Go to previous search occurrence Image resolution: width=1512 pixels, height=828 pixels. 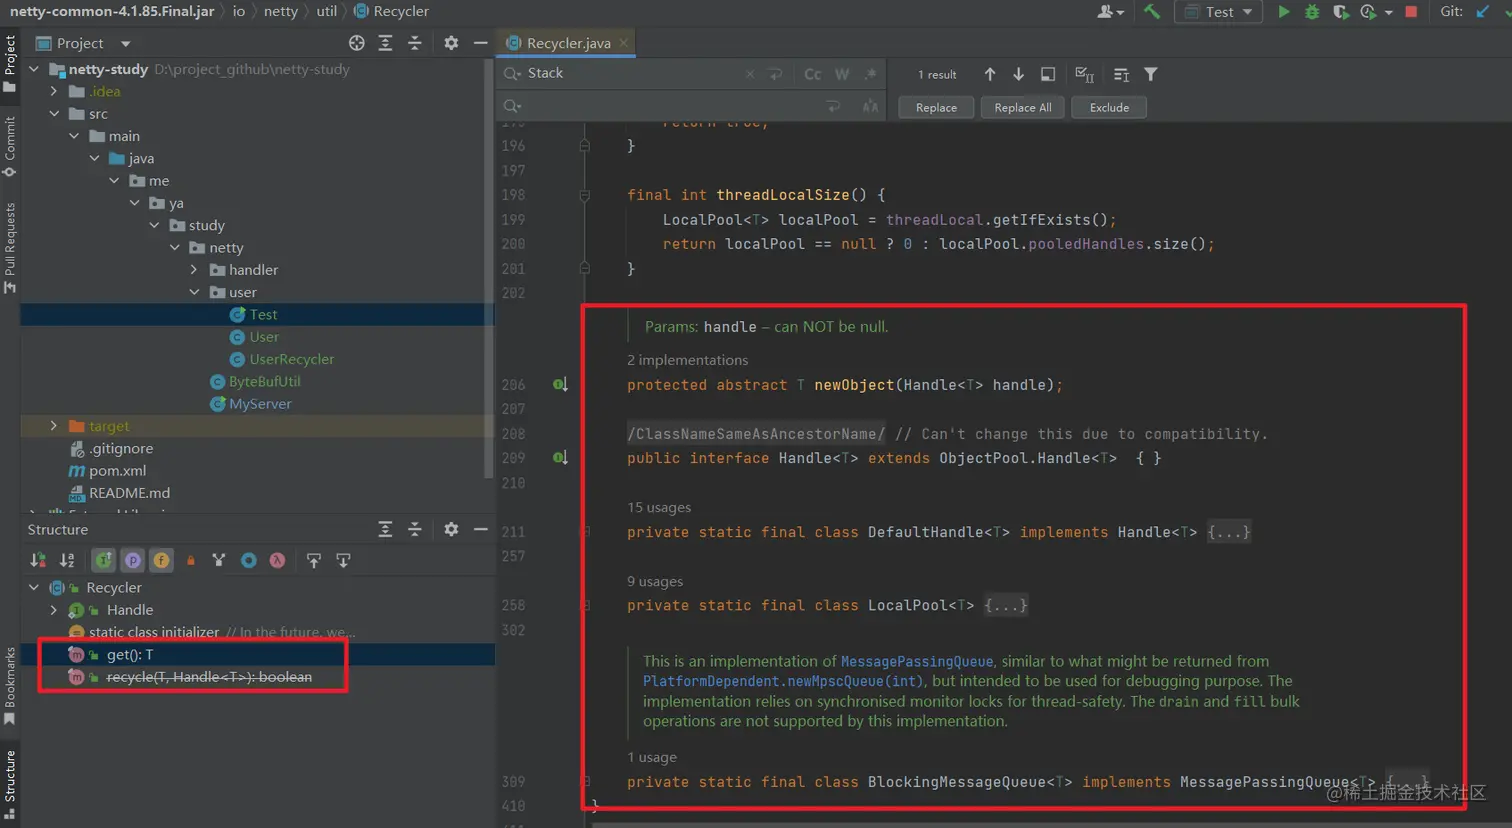tap(990, 74)
